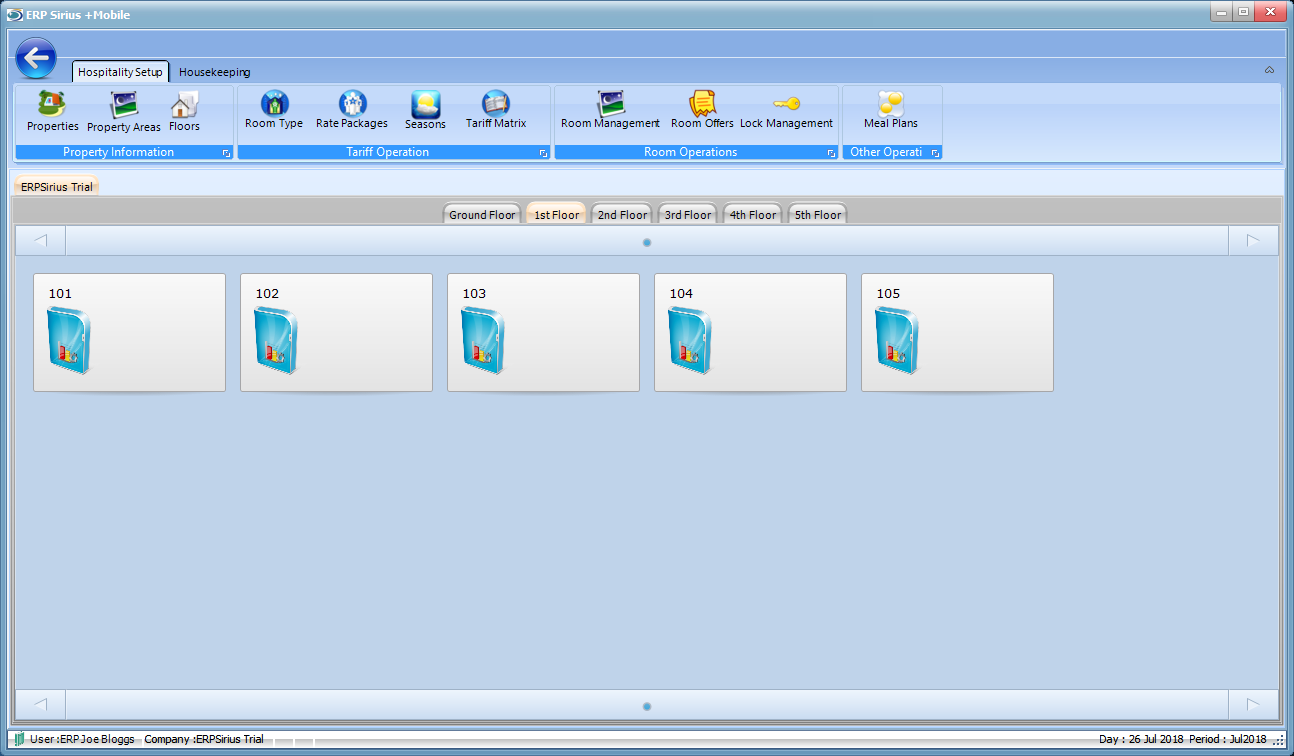Switch to the 4th Floor tab
1294x756 pixels.
753,214
